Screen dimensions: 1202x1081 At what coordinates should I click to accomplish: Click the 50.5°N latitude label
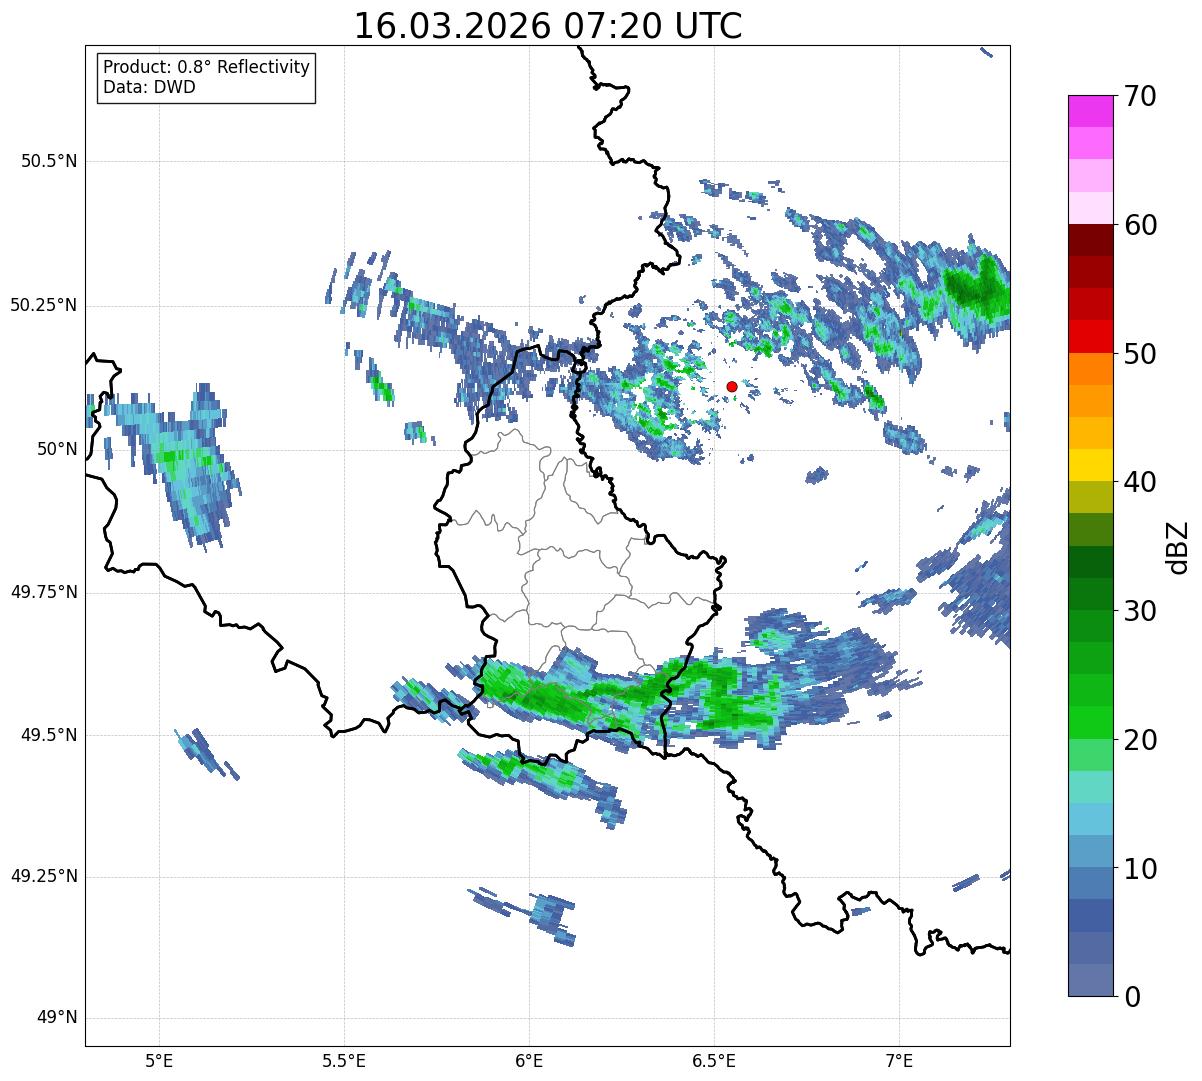[x=49, y=161]
